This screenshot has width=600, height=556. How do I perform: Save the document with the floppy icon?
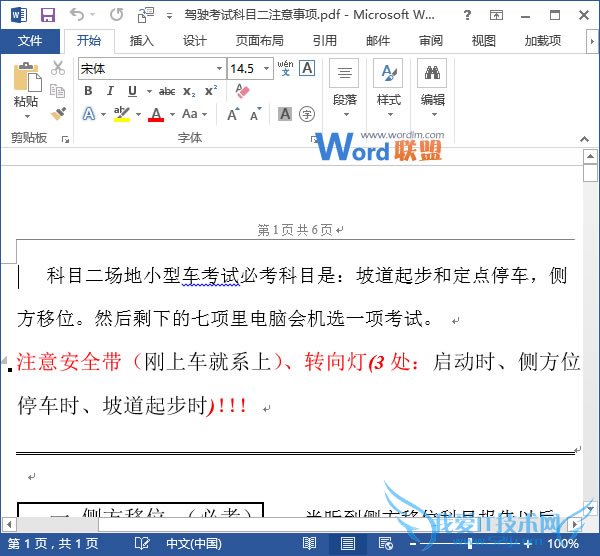tap(48, 15)
